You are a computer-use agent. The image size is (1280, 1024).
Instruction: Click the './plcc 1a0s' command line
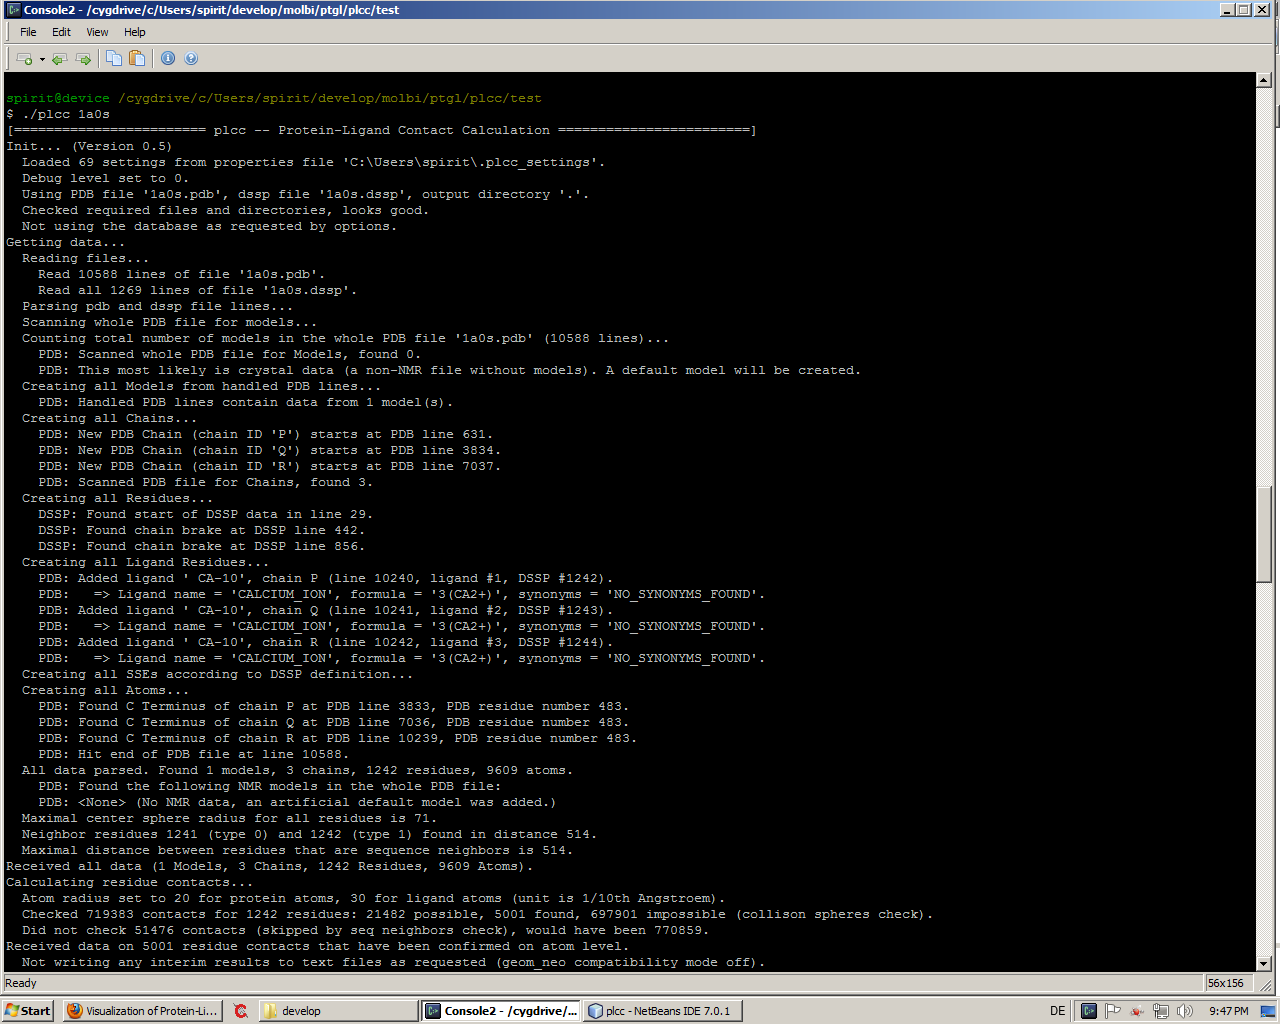(x=58, y=114)
